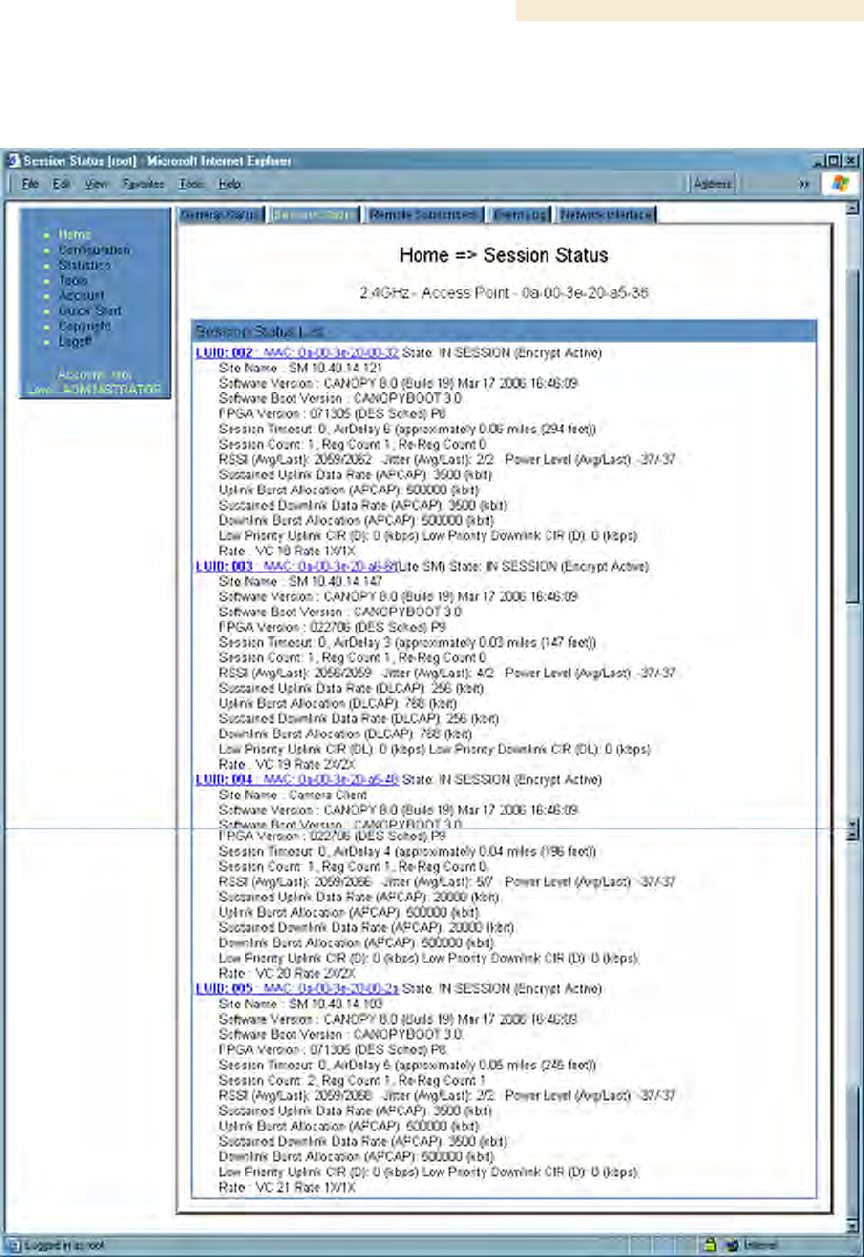
Task: Click Logoff in the sidebar
Action: [76, 342]
